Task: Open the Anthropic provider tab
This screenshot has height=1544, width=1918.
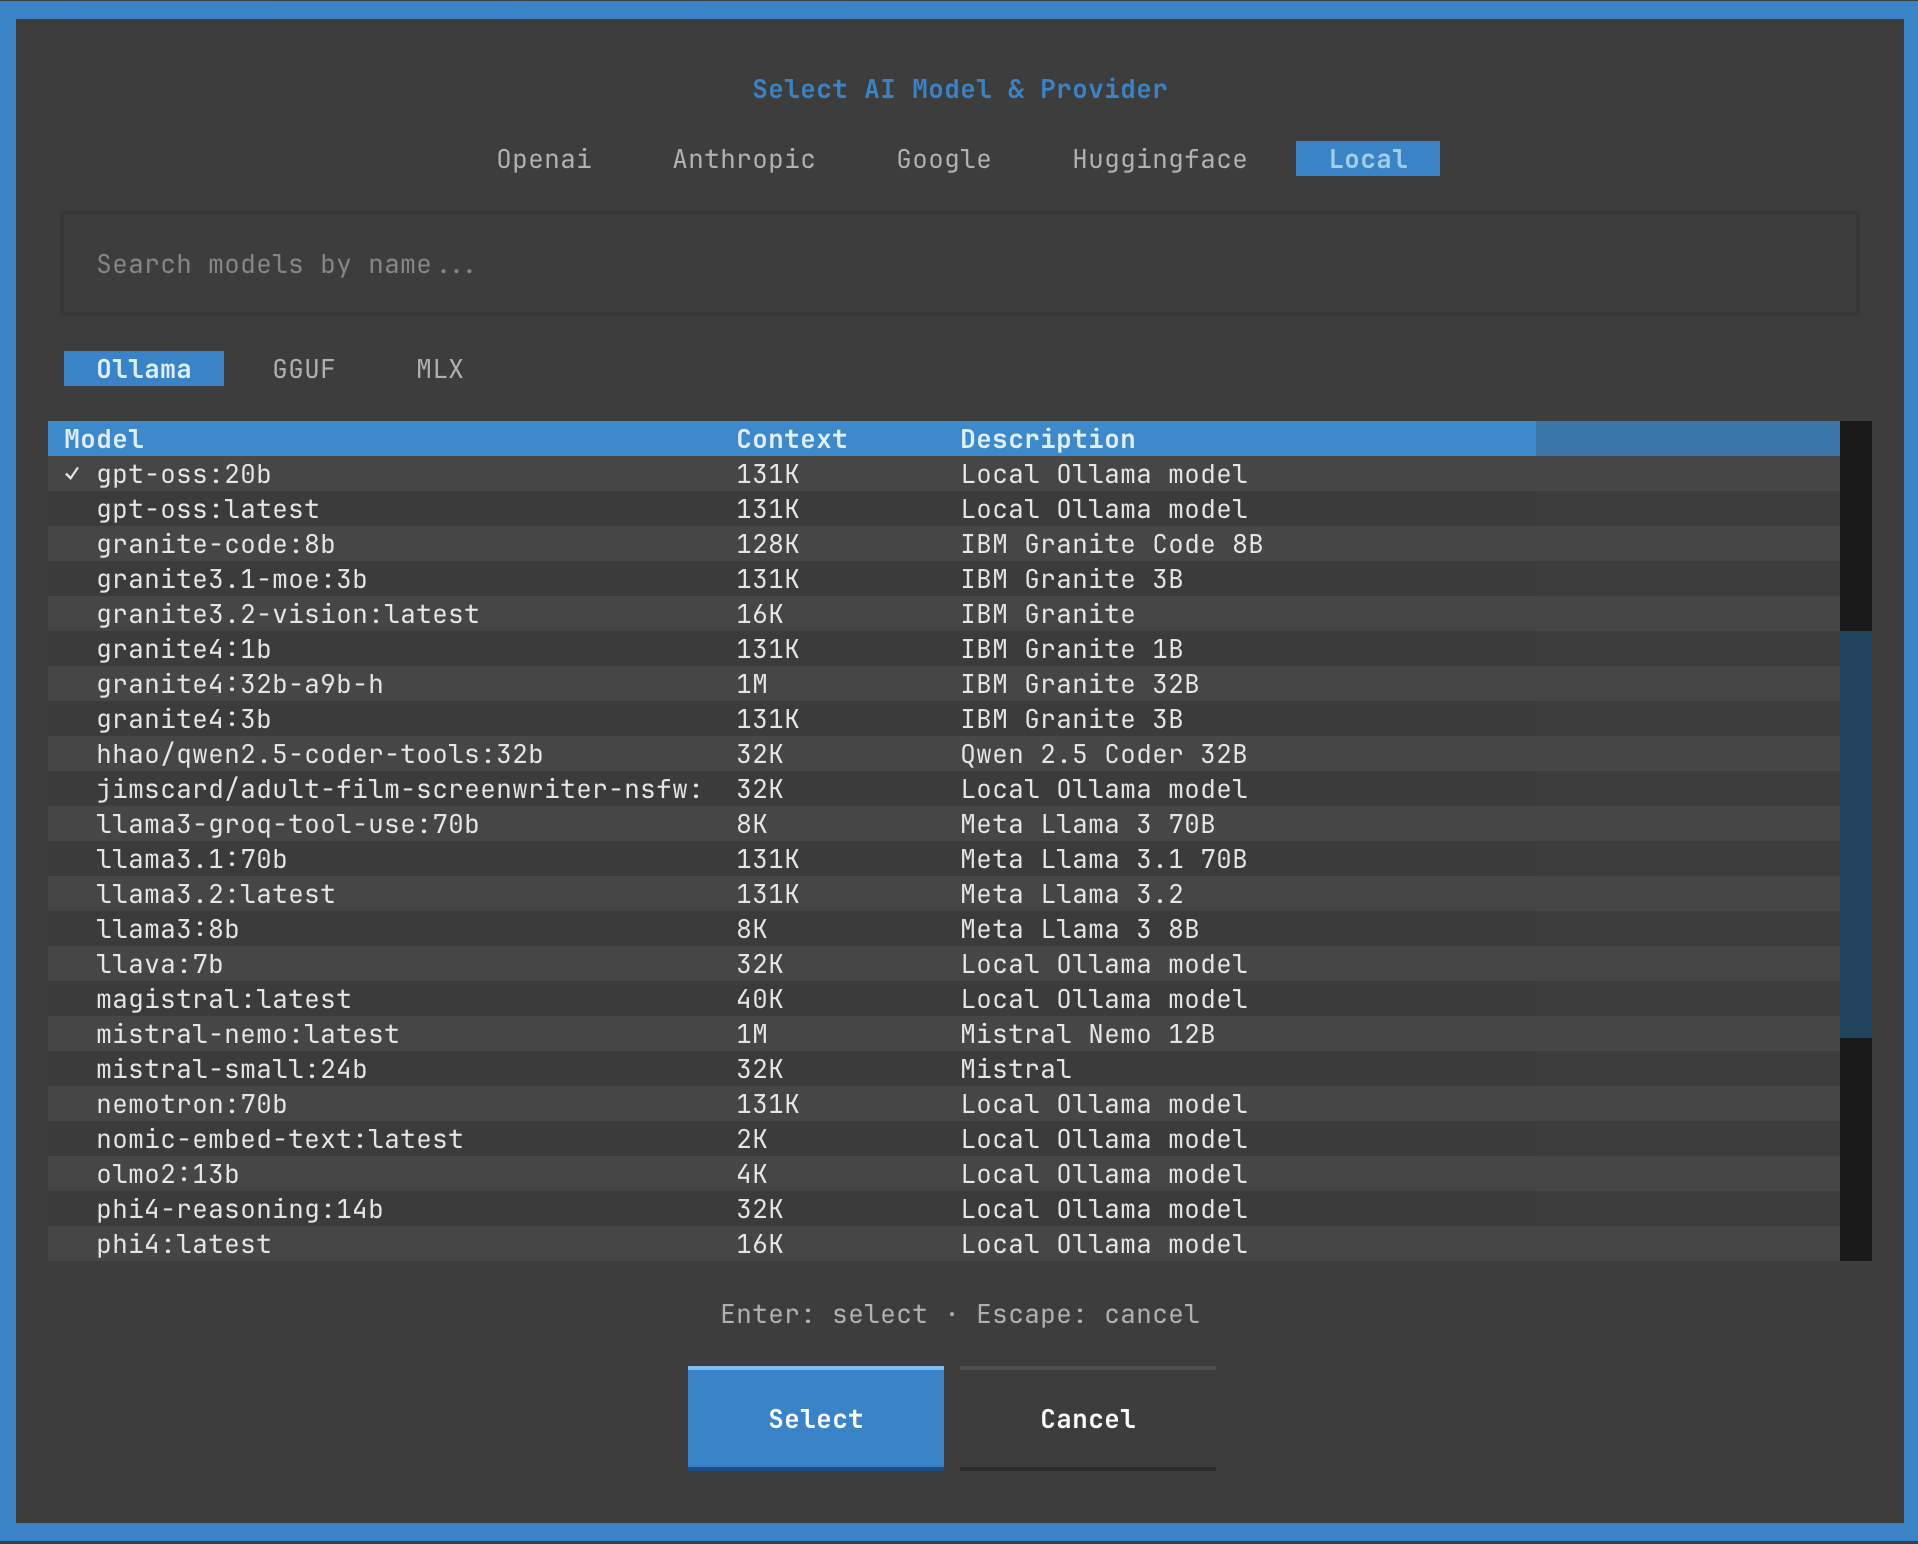Action: [x=743, y=159]
